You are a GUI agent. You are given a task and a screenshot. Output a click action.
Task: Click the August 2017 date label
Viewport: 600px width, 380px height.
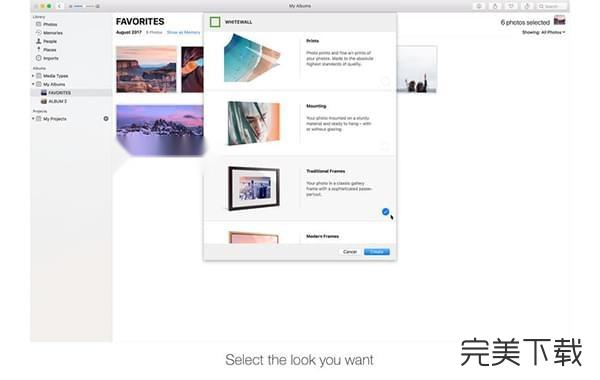pyautogui.click(x=129, y=32)
